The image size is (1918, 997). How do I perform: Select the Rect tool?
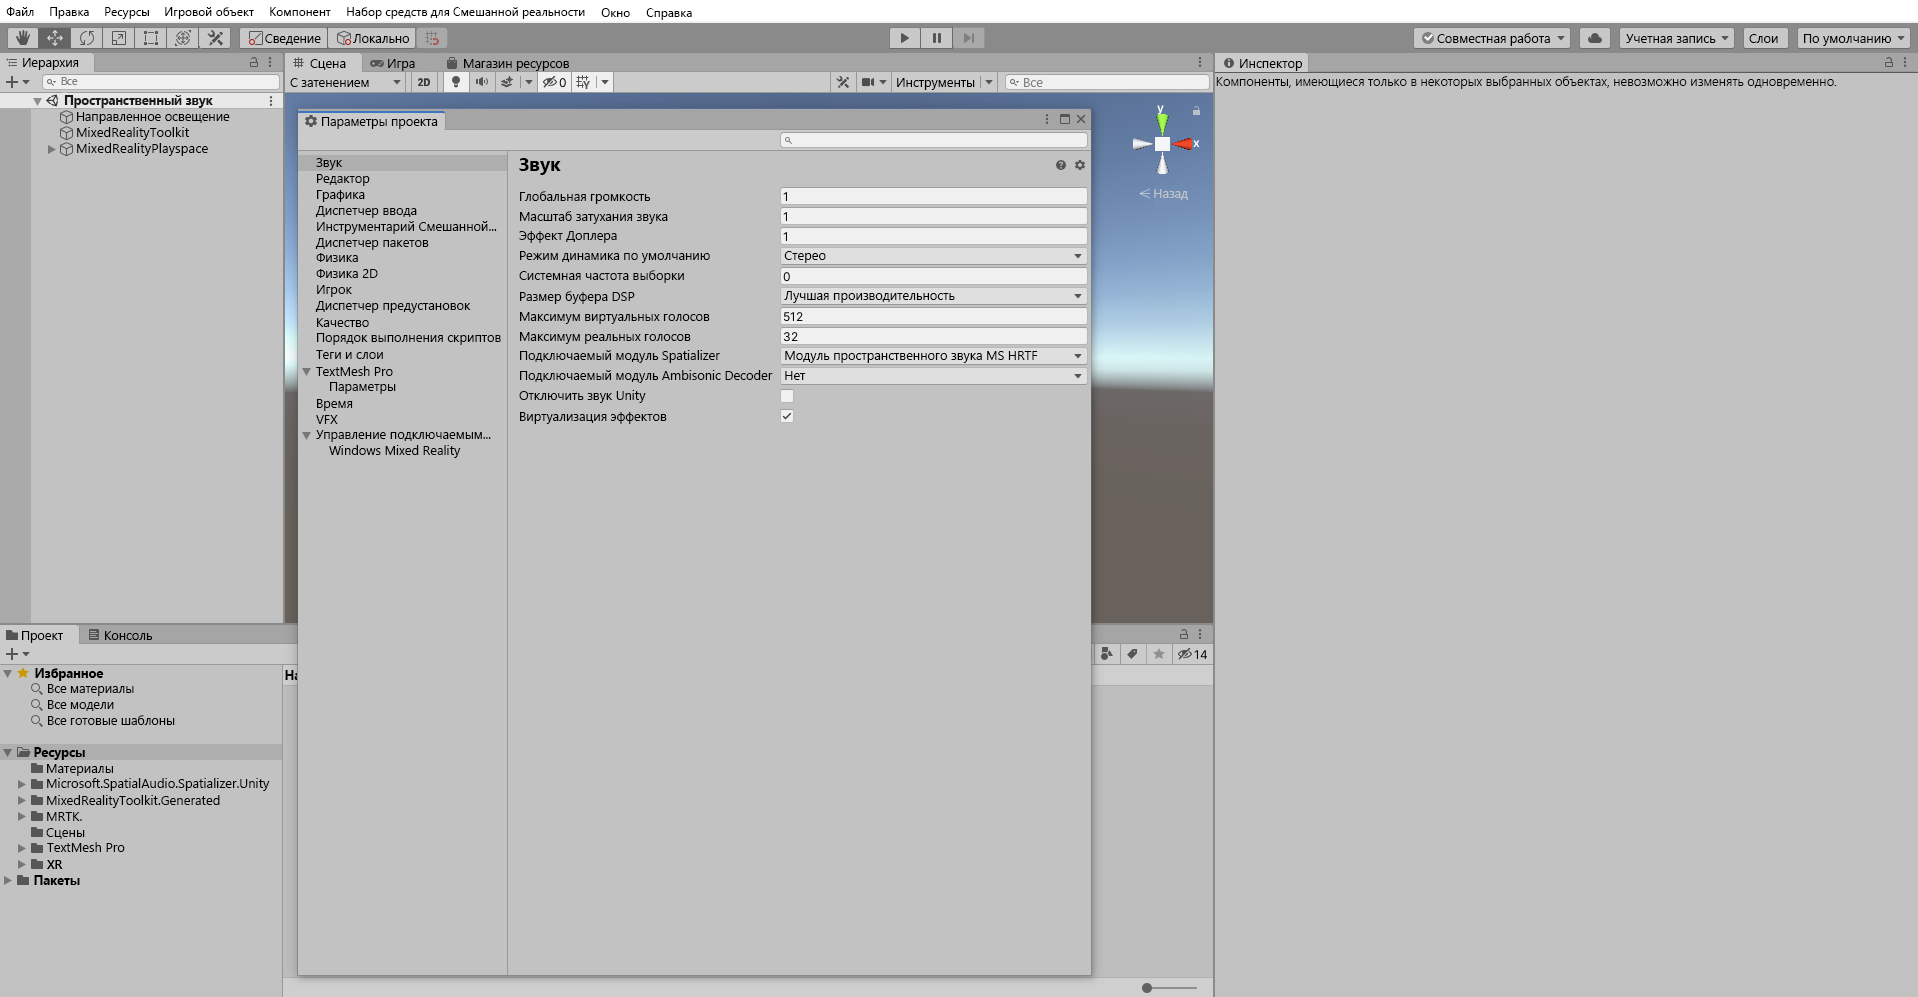pos(151,38)
